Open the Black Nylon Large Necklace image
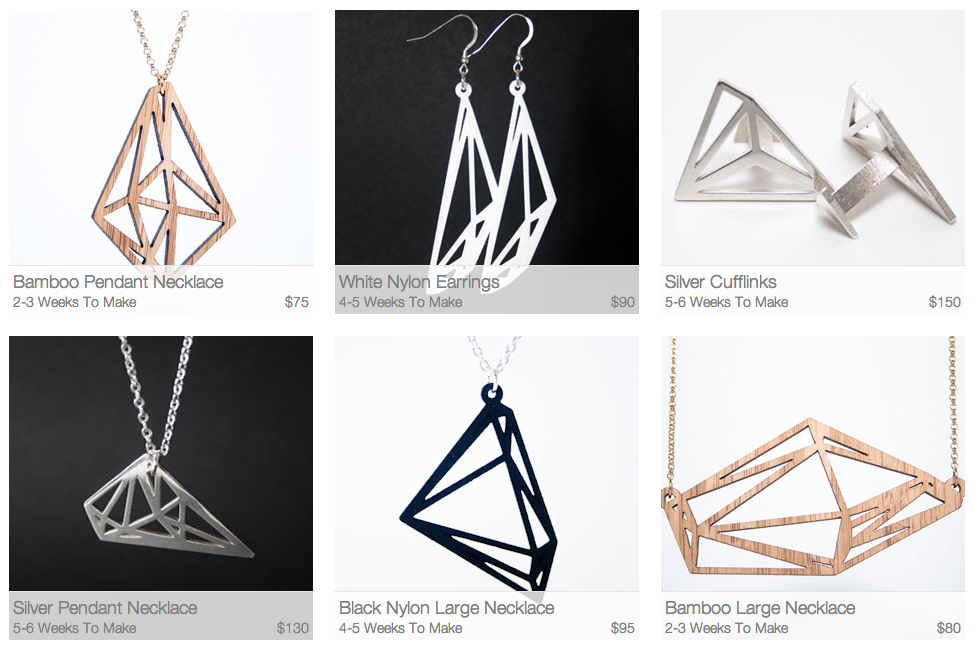Screen dimensions: 974x645 click(x=486, y=464)
